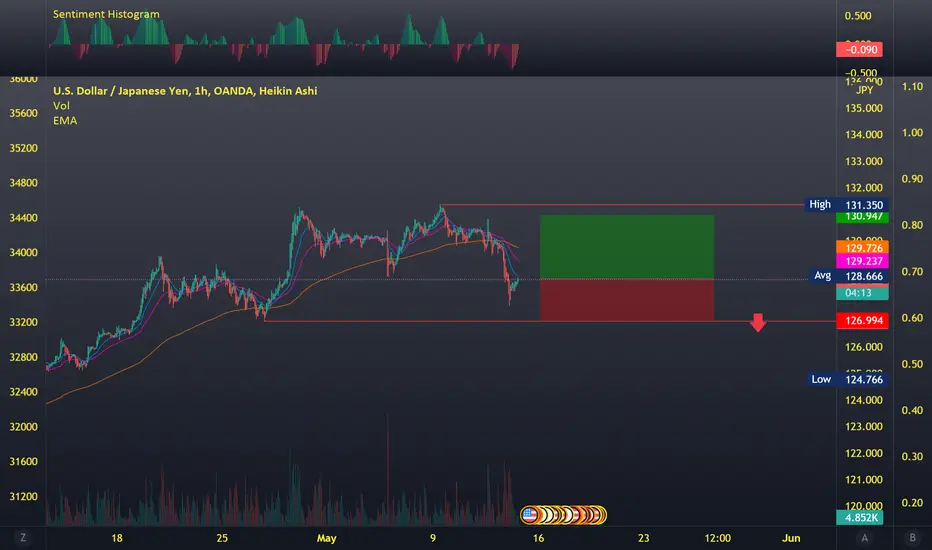Click the 25 date label on the time axis
932x550 pixels.
tap(222, 538)
